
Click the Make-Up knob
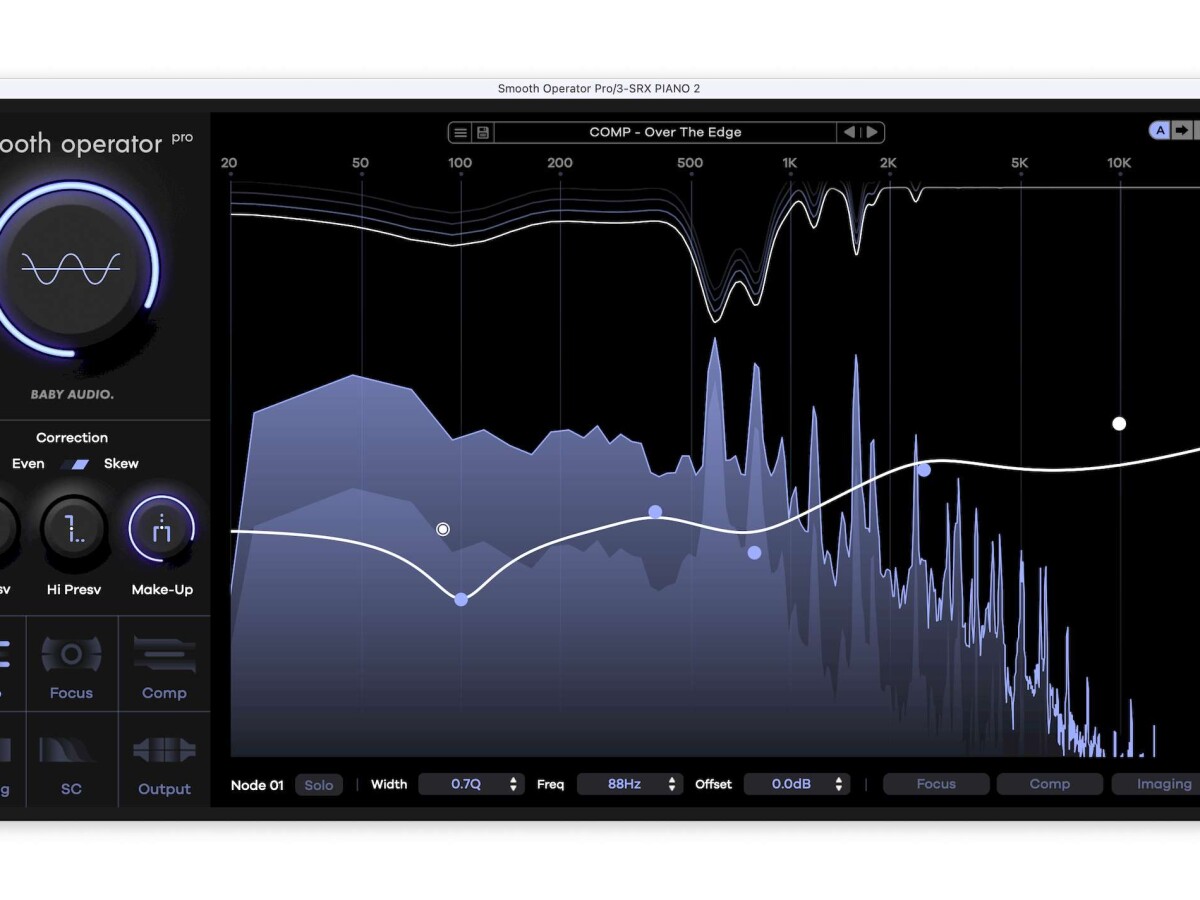(x=162, y=529)
